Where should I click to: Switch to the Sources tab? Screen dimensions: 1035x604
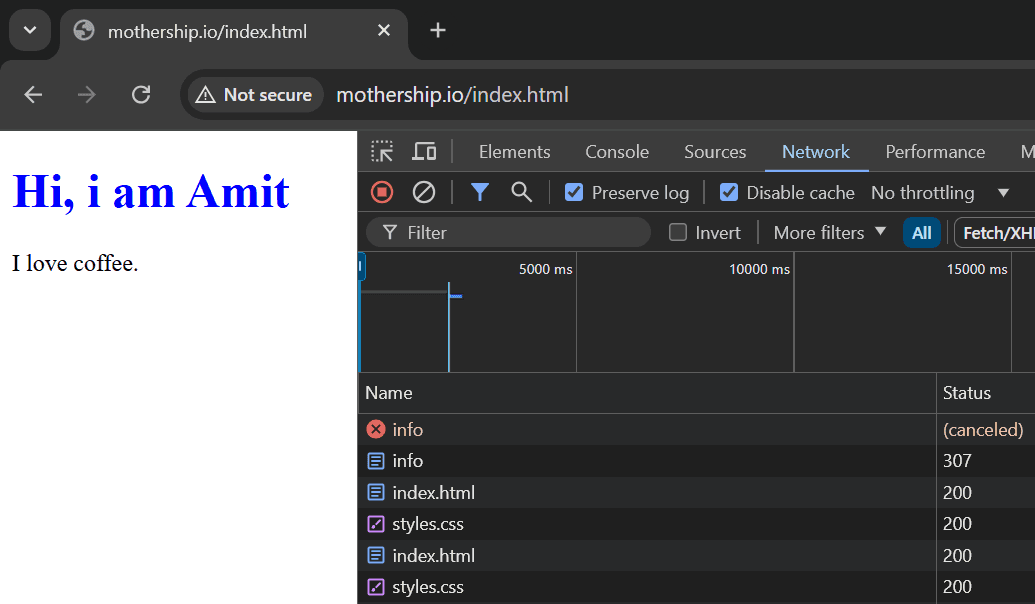[x=715, y=152]
